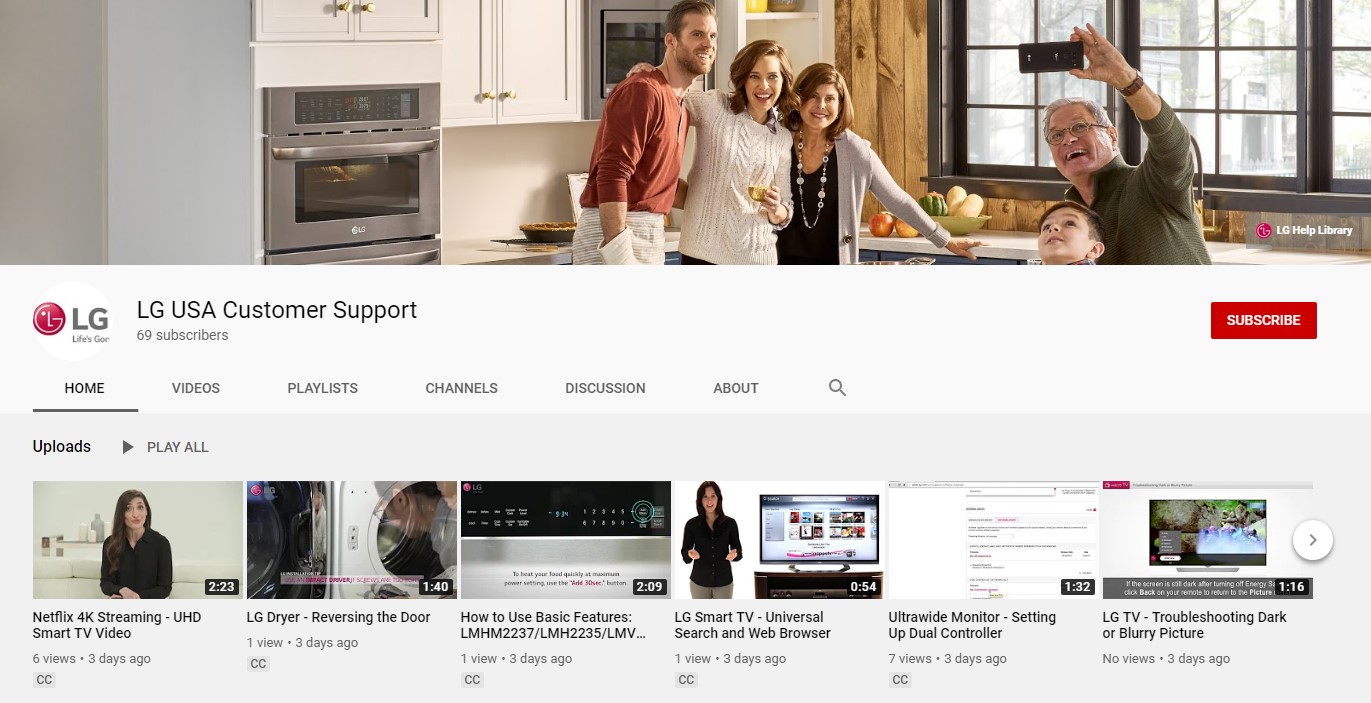Open the Uploads section heading
The image size is (1371, 703).
click(x=62, y=447)
